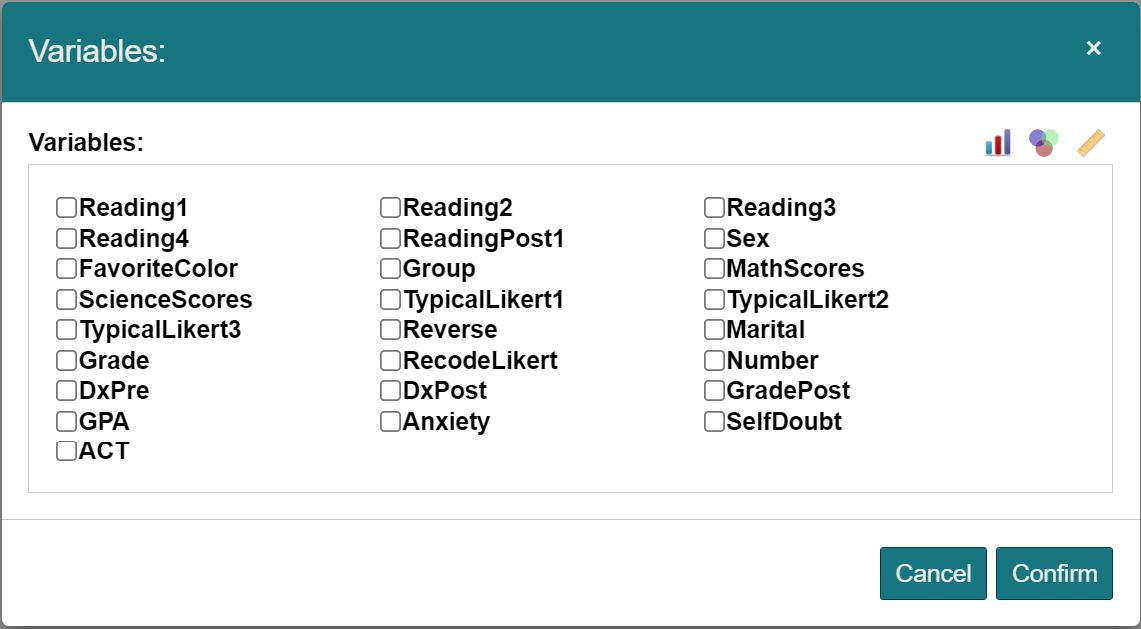Screen dimensions: 1141x629
Task: Toggle the RecodeLikert checkbox
Action: (390, 361)
